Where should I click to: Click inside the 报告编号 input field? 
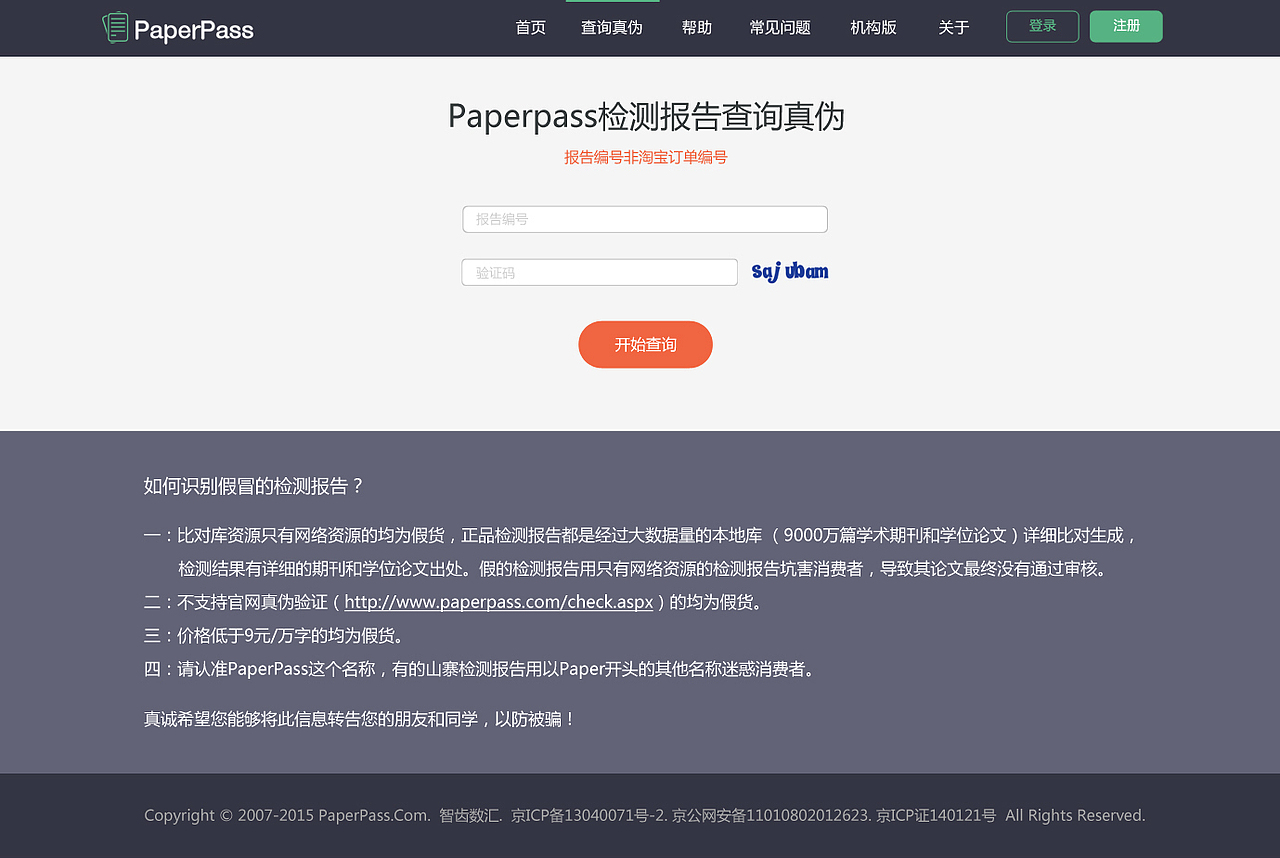click(645, 219)
